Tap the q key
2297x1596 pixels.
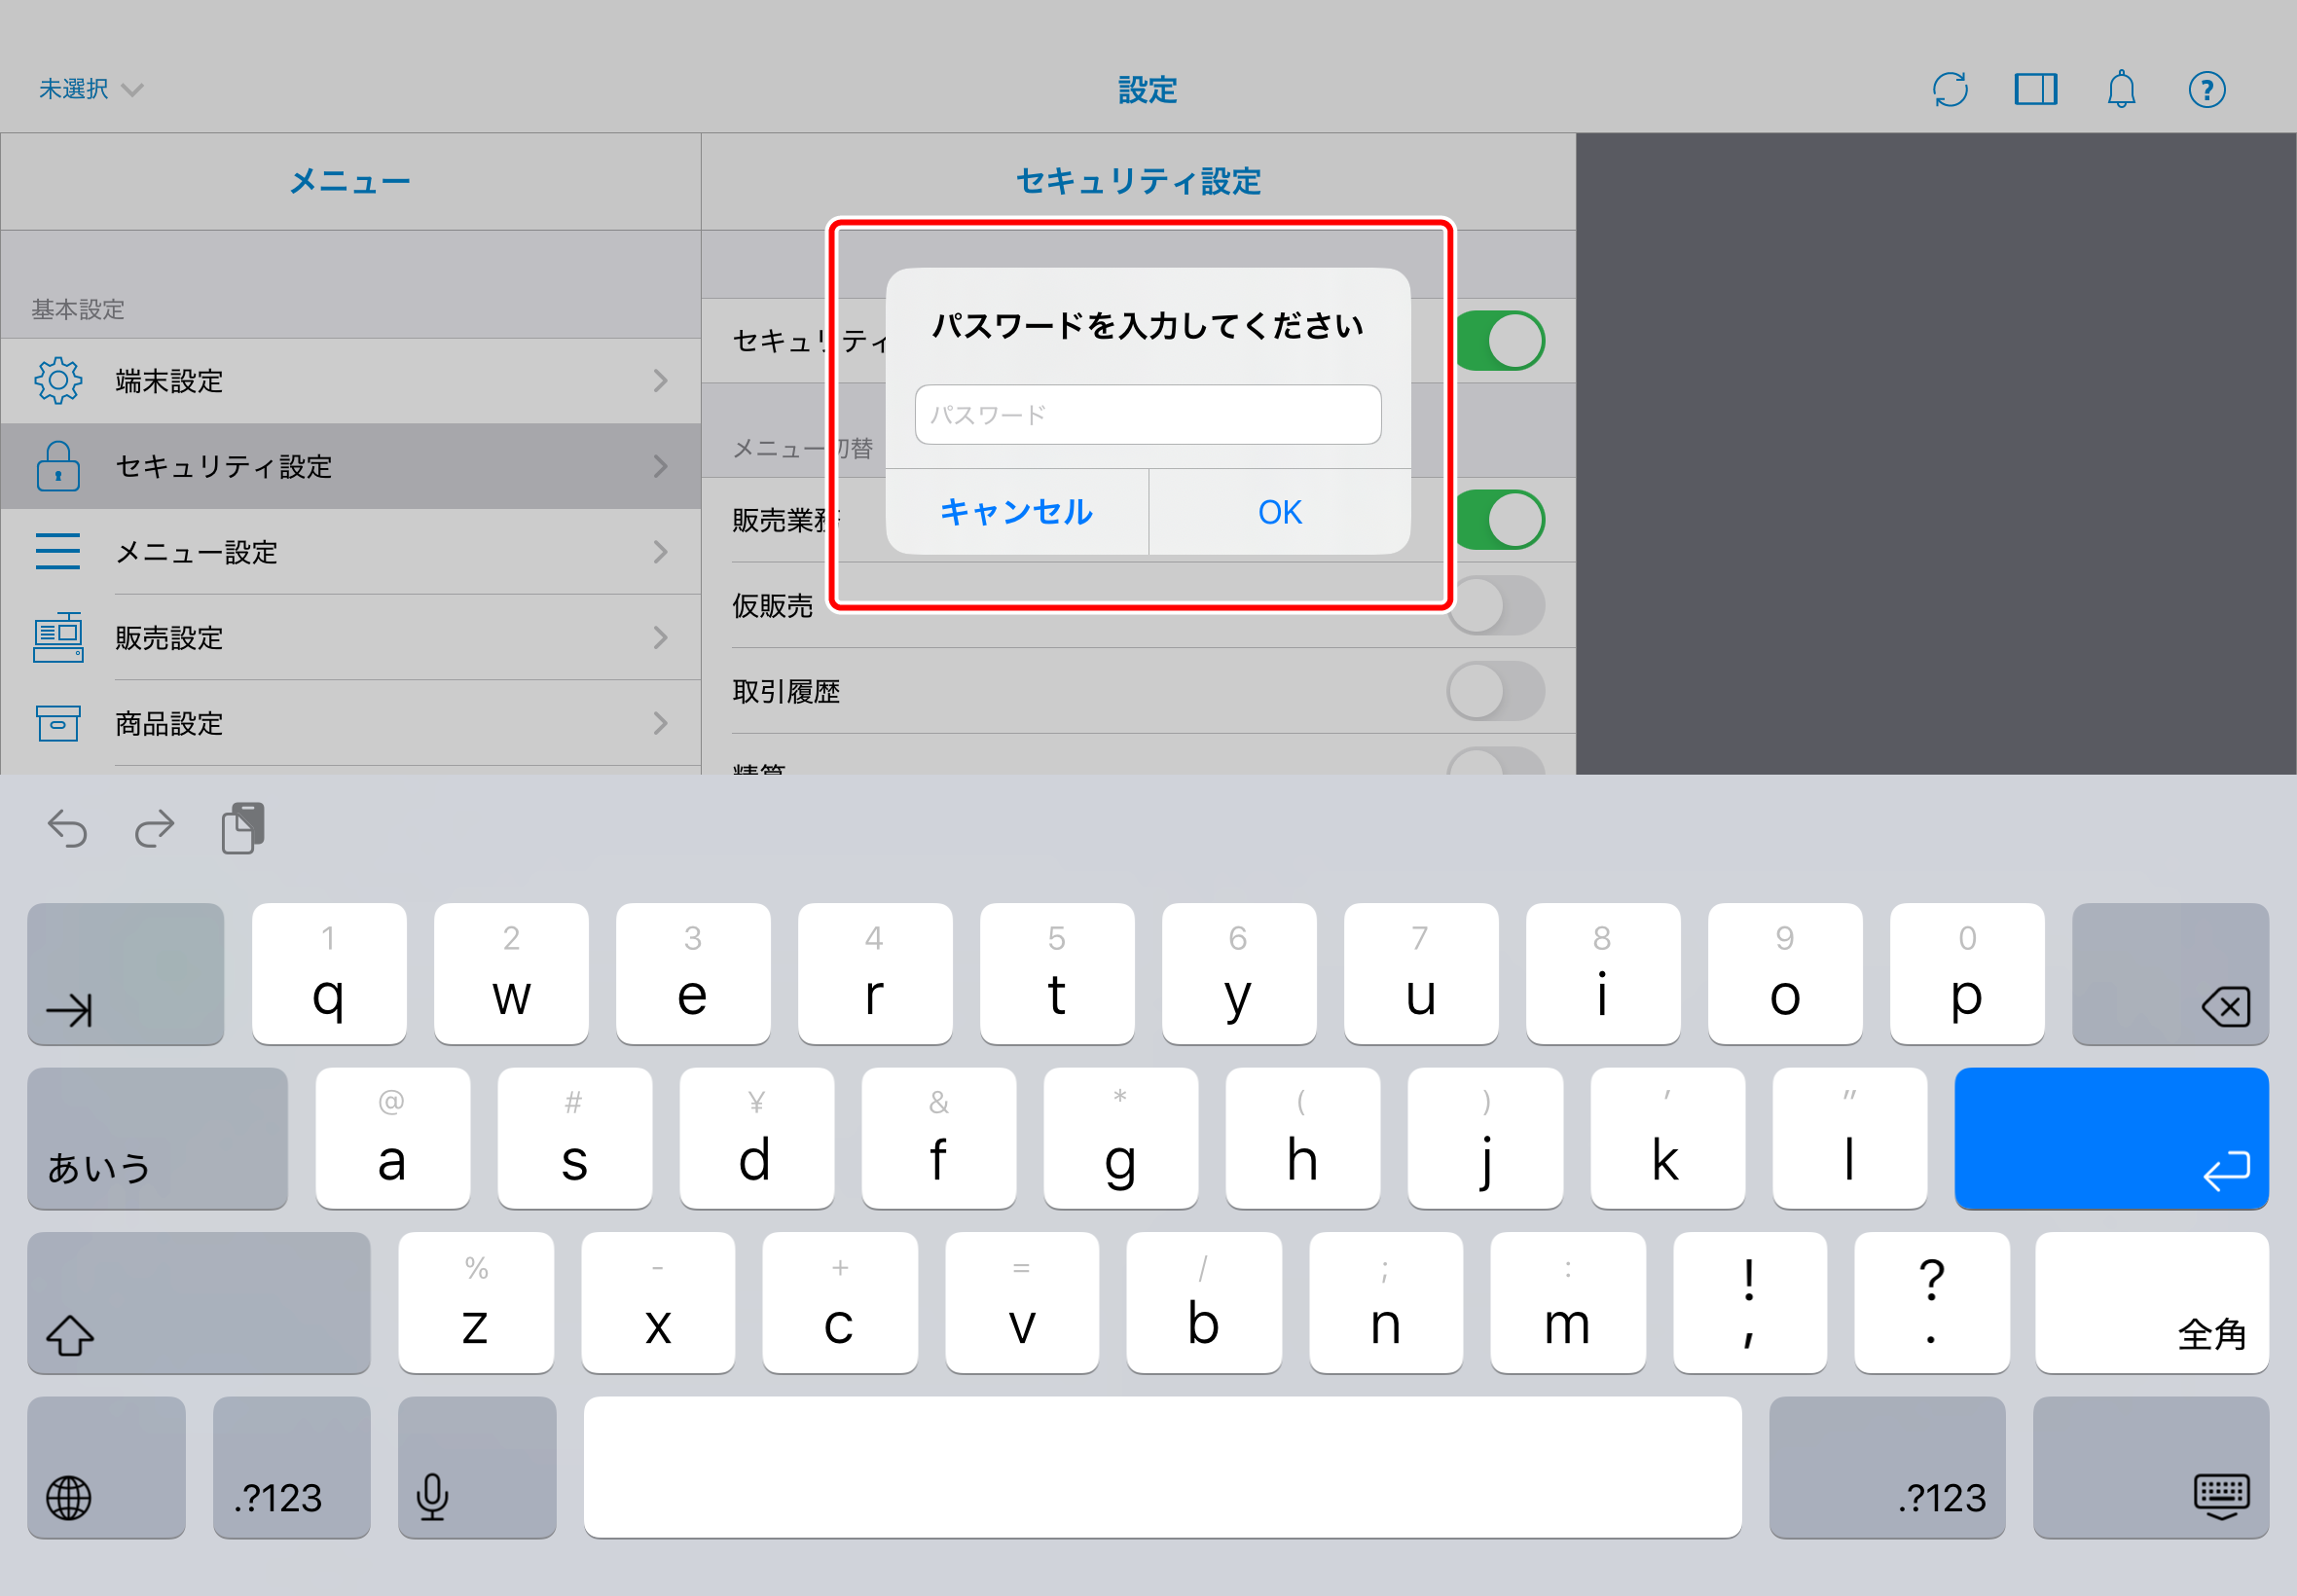click(329, 974)
